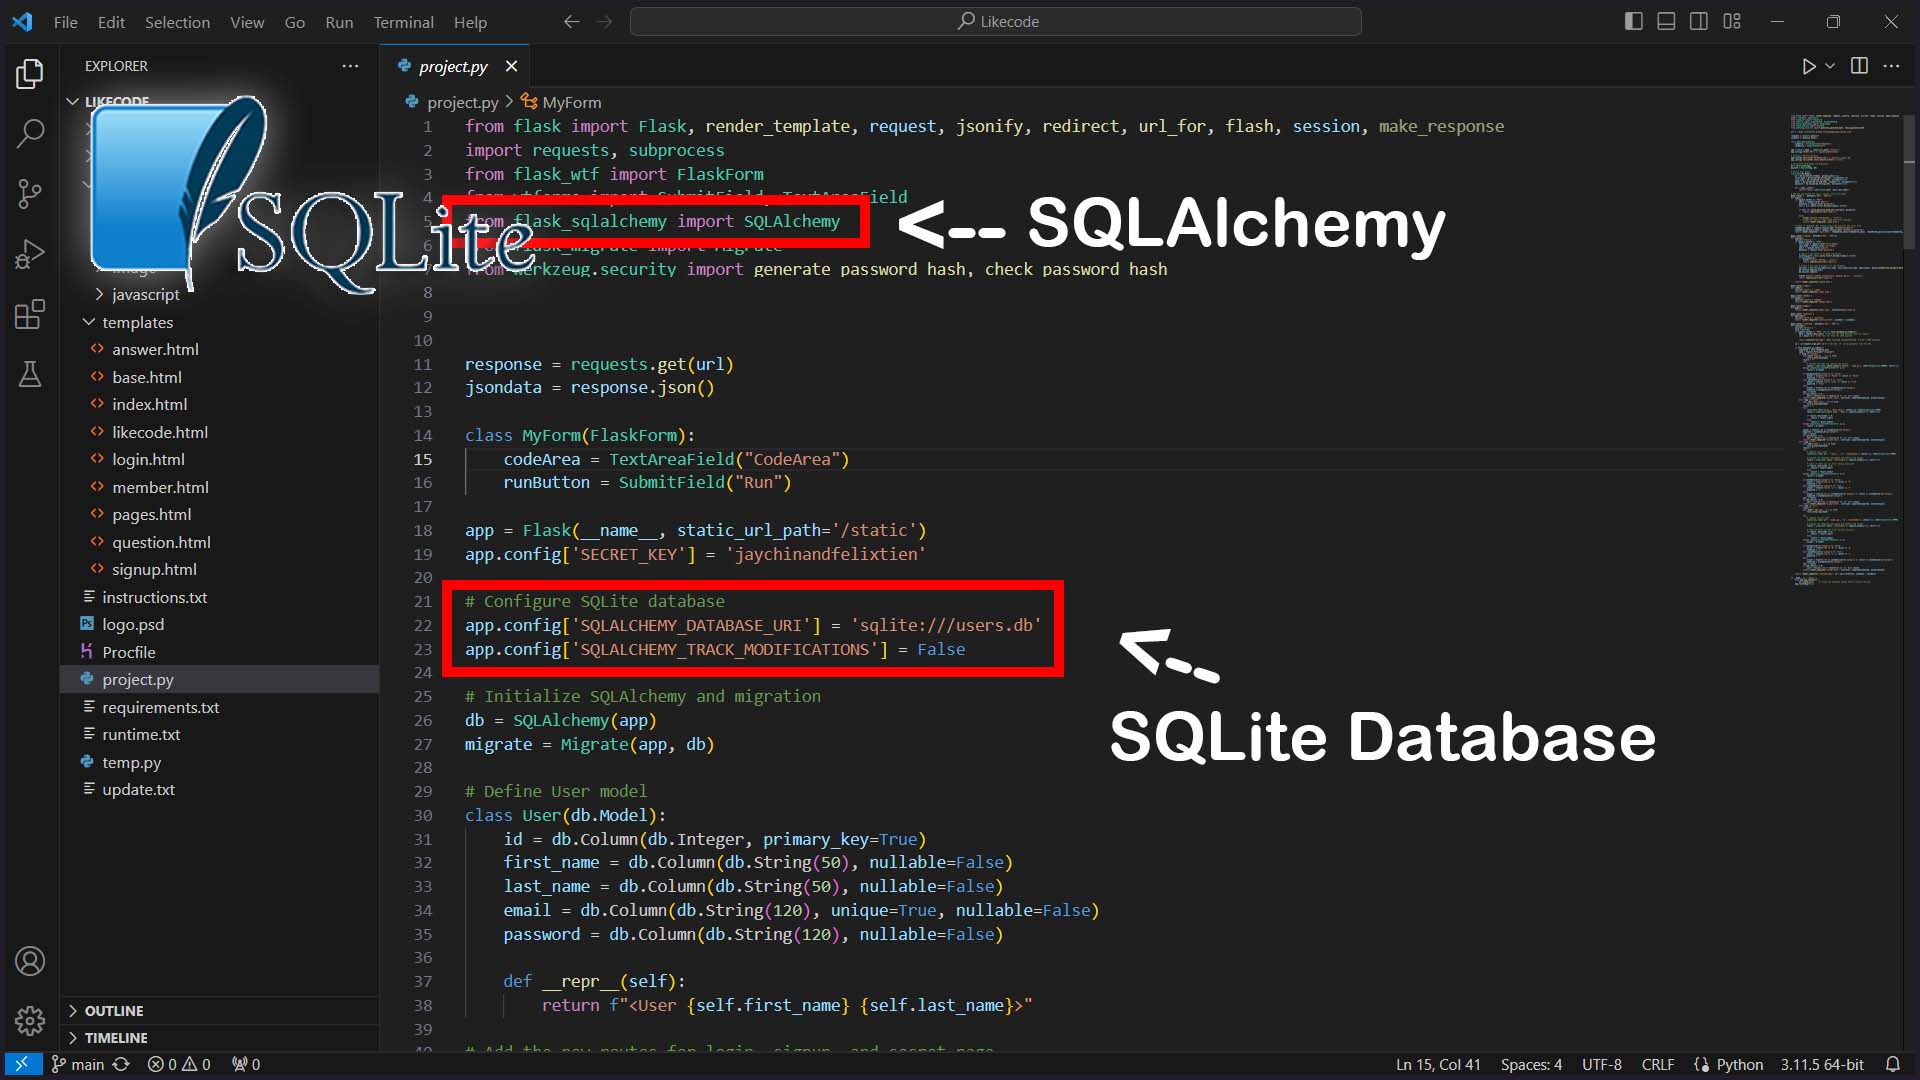Open the Accounts menu icon
Image resolution: width=1920 pixels, height=1080 pixels.
[x=30, y=961]
